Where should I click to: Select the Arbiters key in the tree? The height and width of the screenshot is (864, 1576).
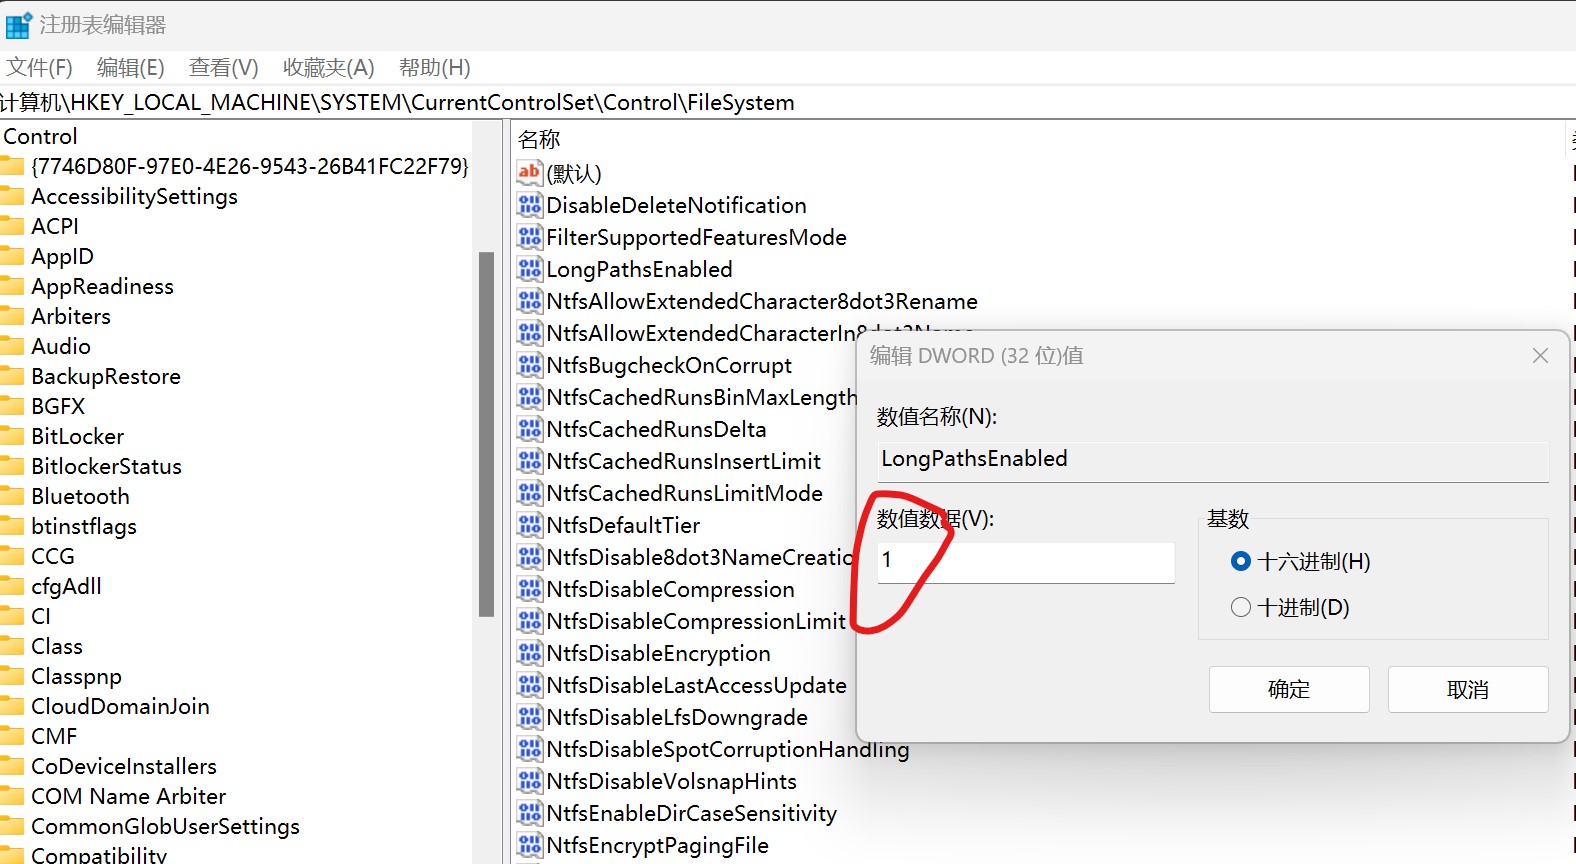[x=71, y=316]
